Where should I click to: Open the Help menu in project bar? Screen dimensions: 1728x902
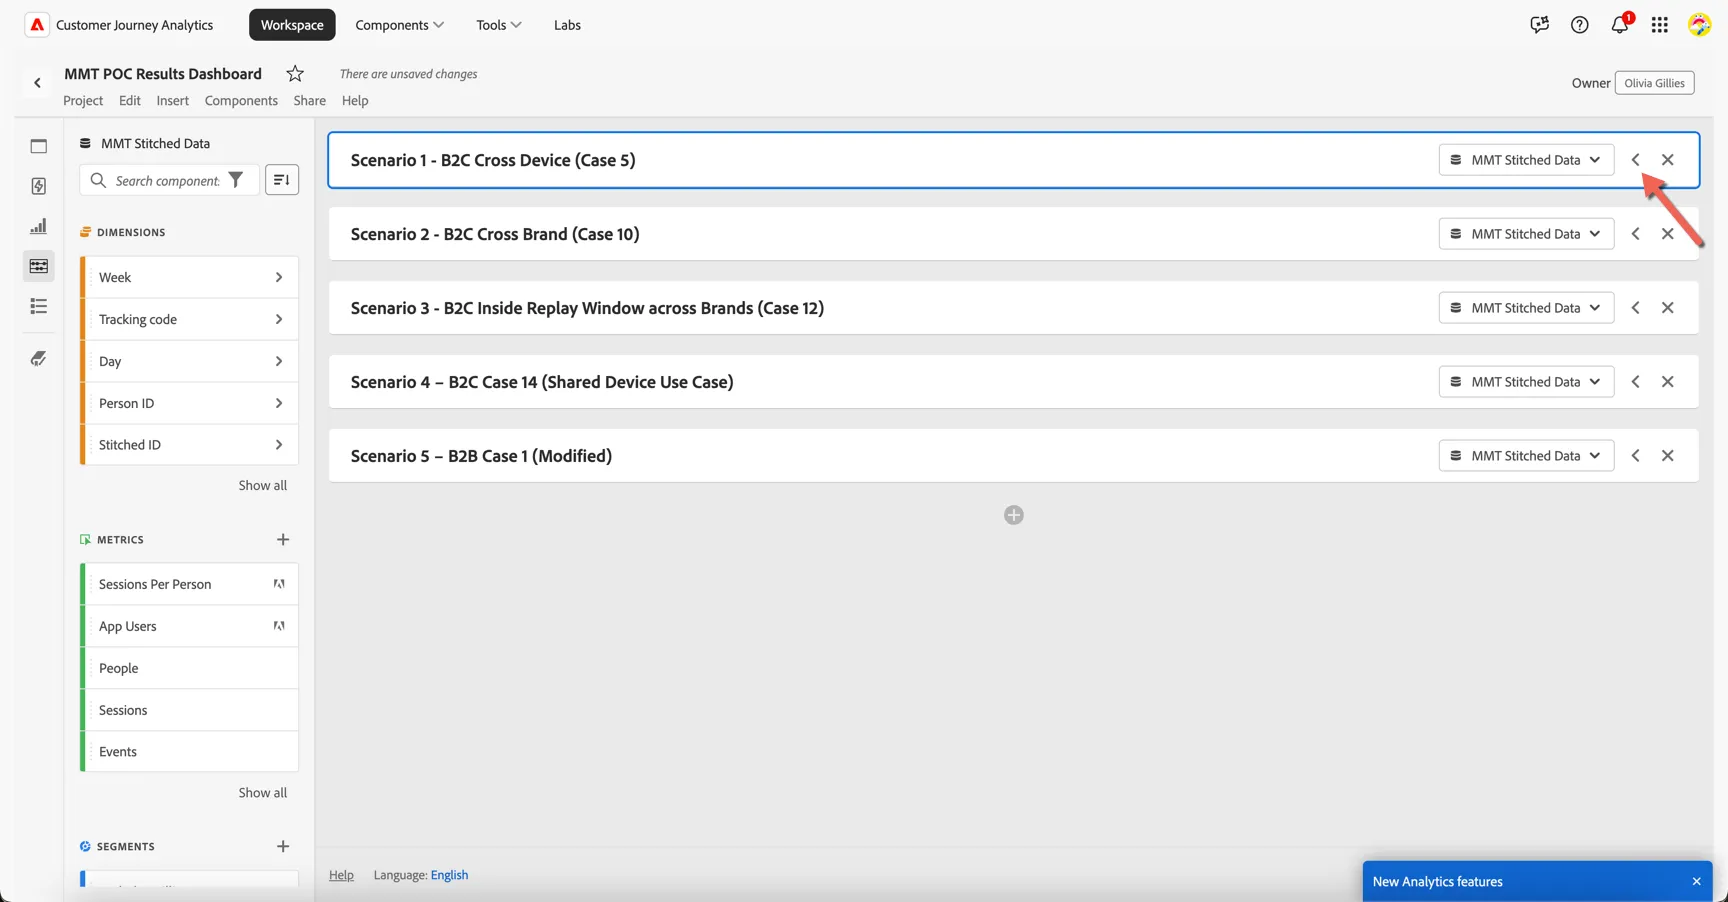(355, 101)
